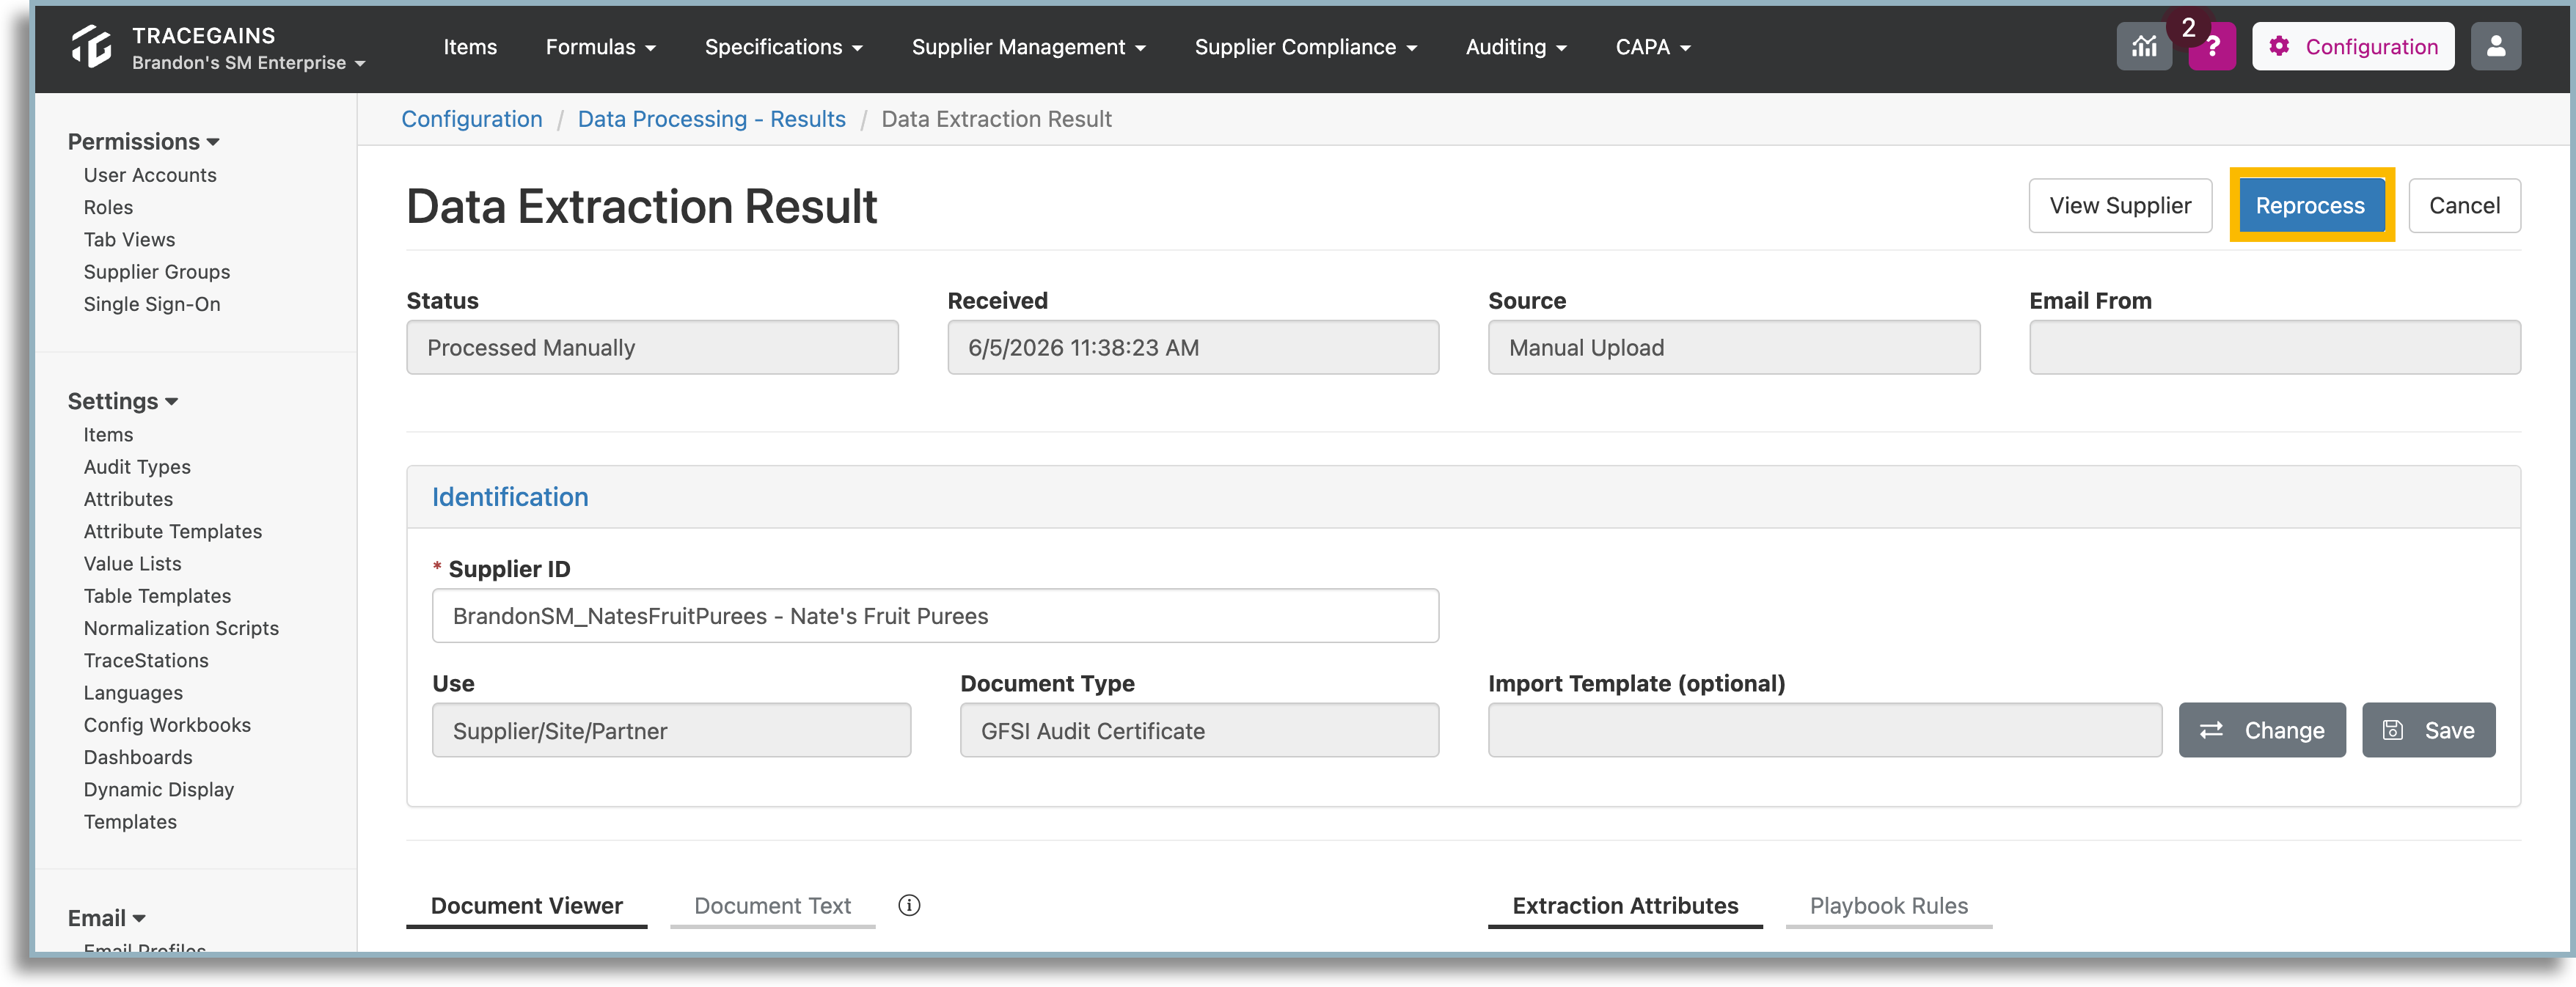Click the Save button with disk icon
This screenshot has width=2576, height=987.
tap(2428, 730)
